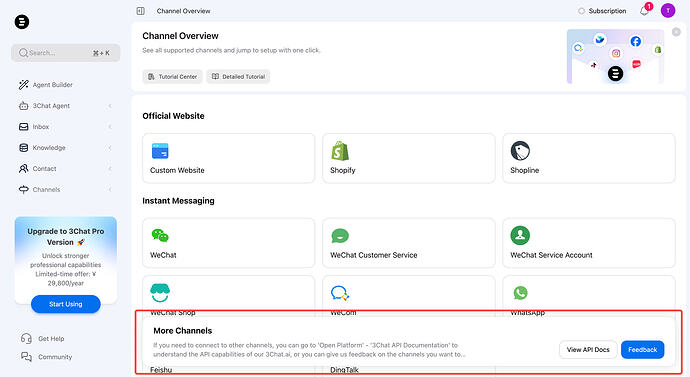Expand the Contact menu chevron

[110, 168]
